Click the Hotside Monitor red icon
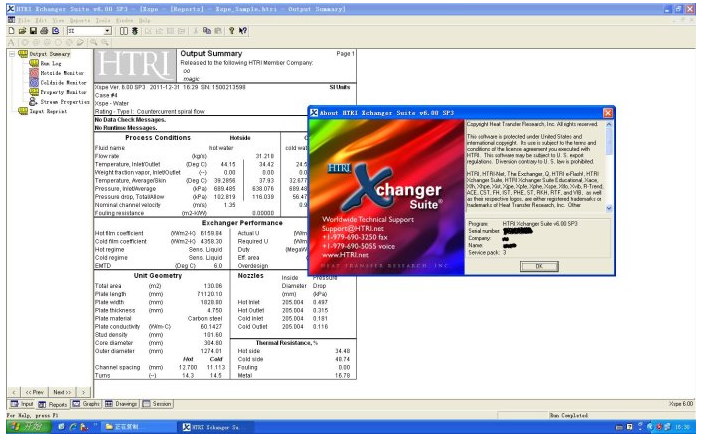 34,73
